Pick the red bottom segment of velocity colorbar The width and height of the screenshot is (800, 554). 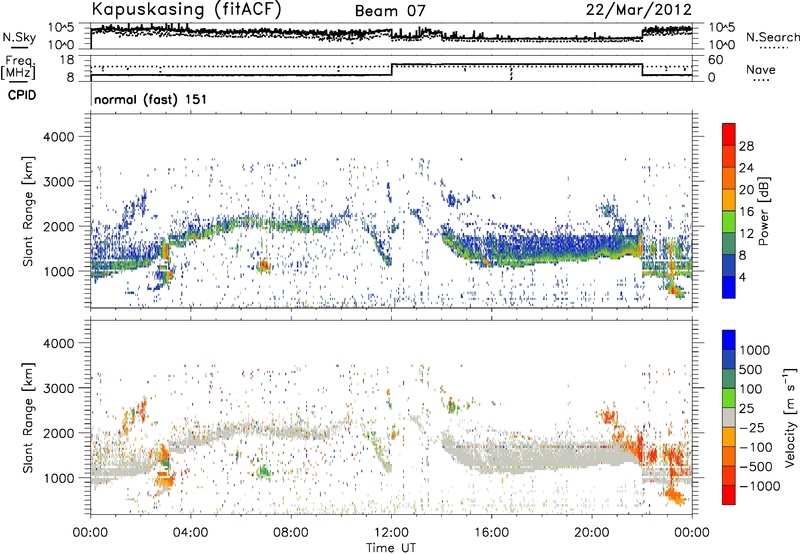pyautogui.click(x=729, y=495)
